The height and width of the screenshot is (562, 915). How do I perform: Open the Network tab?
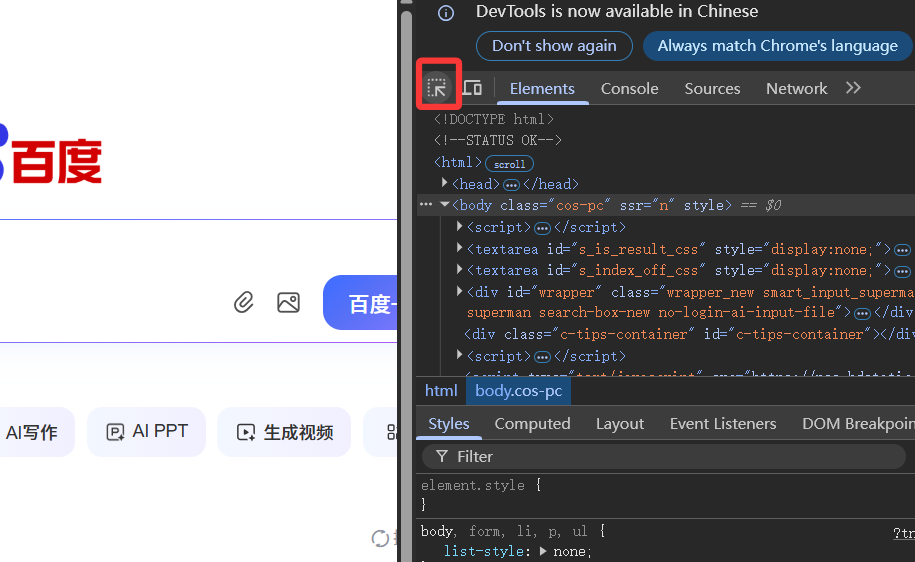coord(796,89)
